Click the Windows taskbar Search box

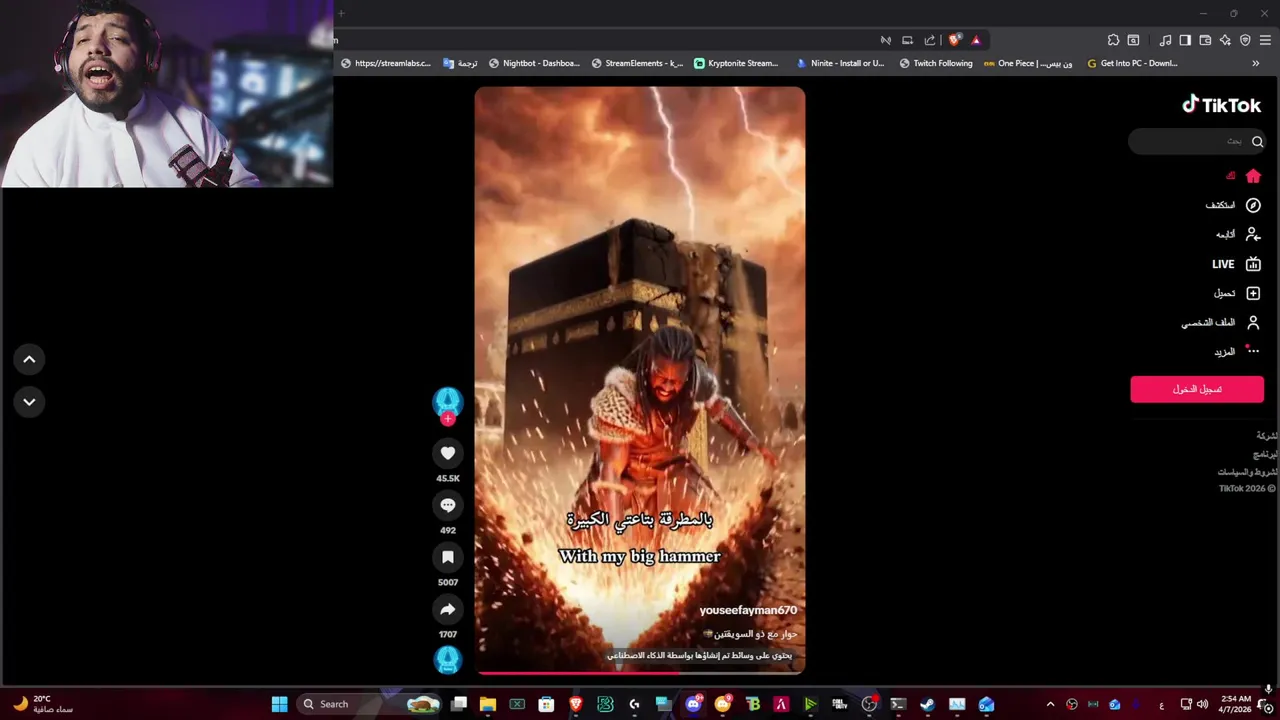click(371, 704)
